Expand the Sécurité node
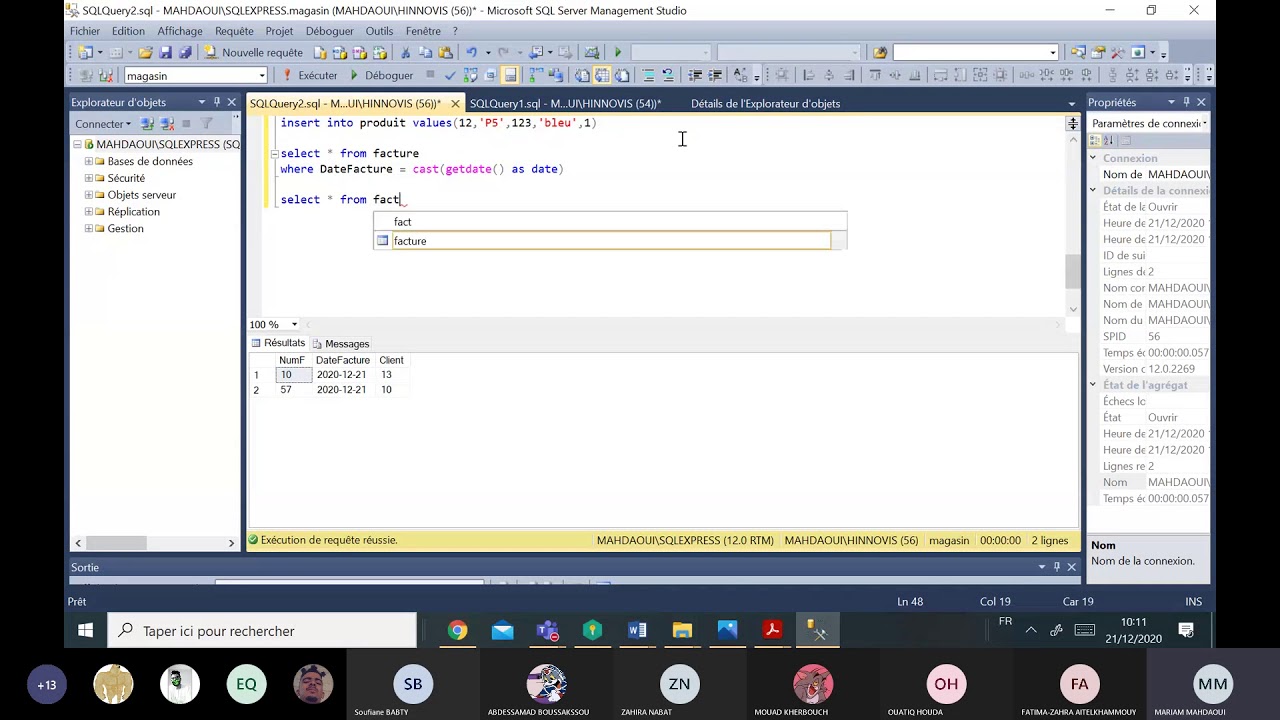Screen dimensions: 1280x720 (88, 178)
